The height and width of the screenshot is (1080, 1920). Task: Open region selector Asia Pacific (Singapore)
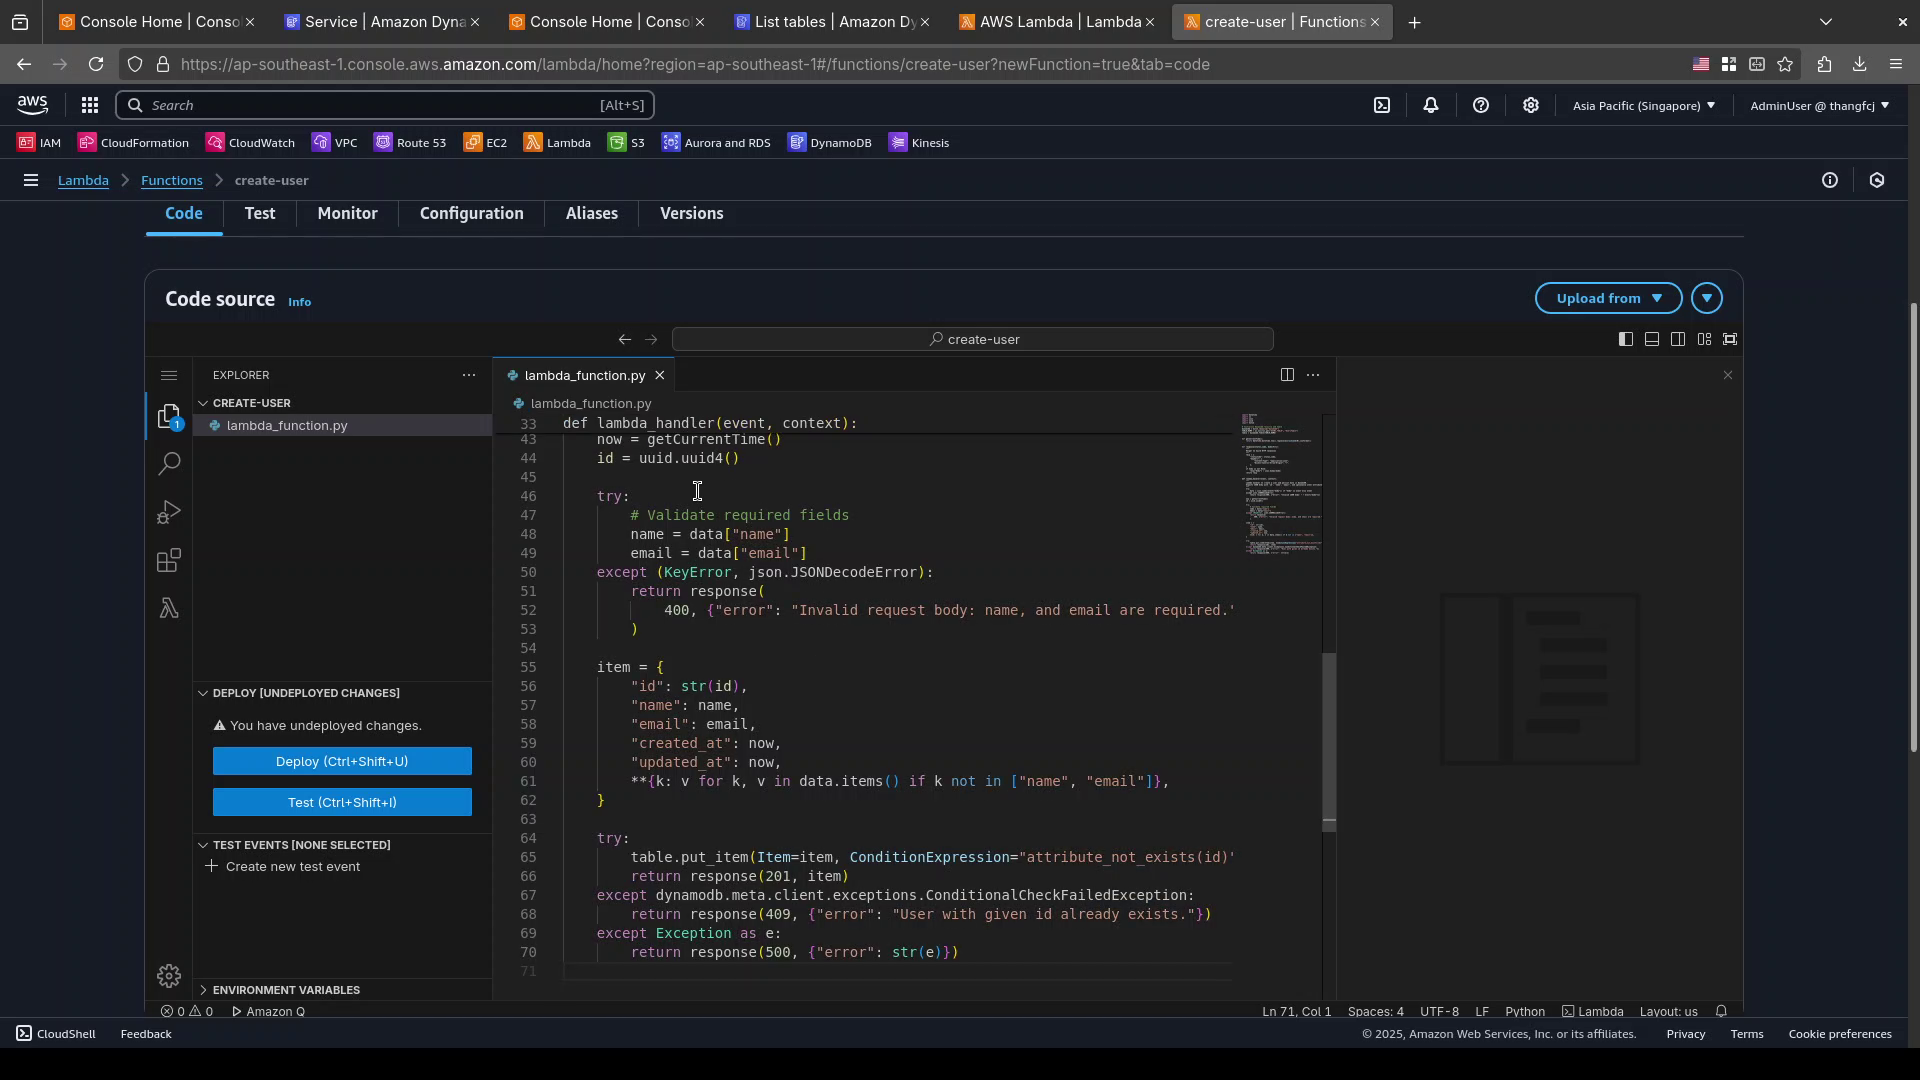tap(1644, 106)
